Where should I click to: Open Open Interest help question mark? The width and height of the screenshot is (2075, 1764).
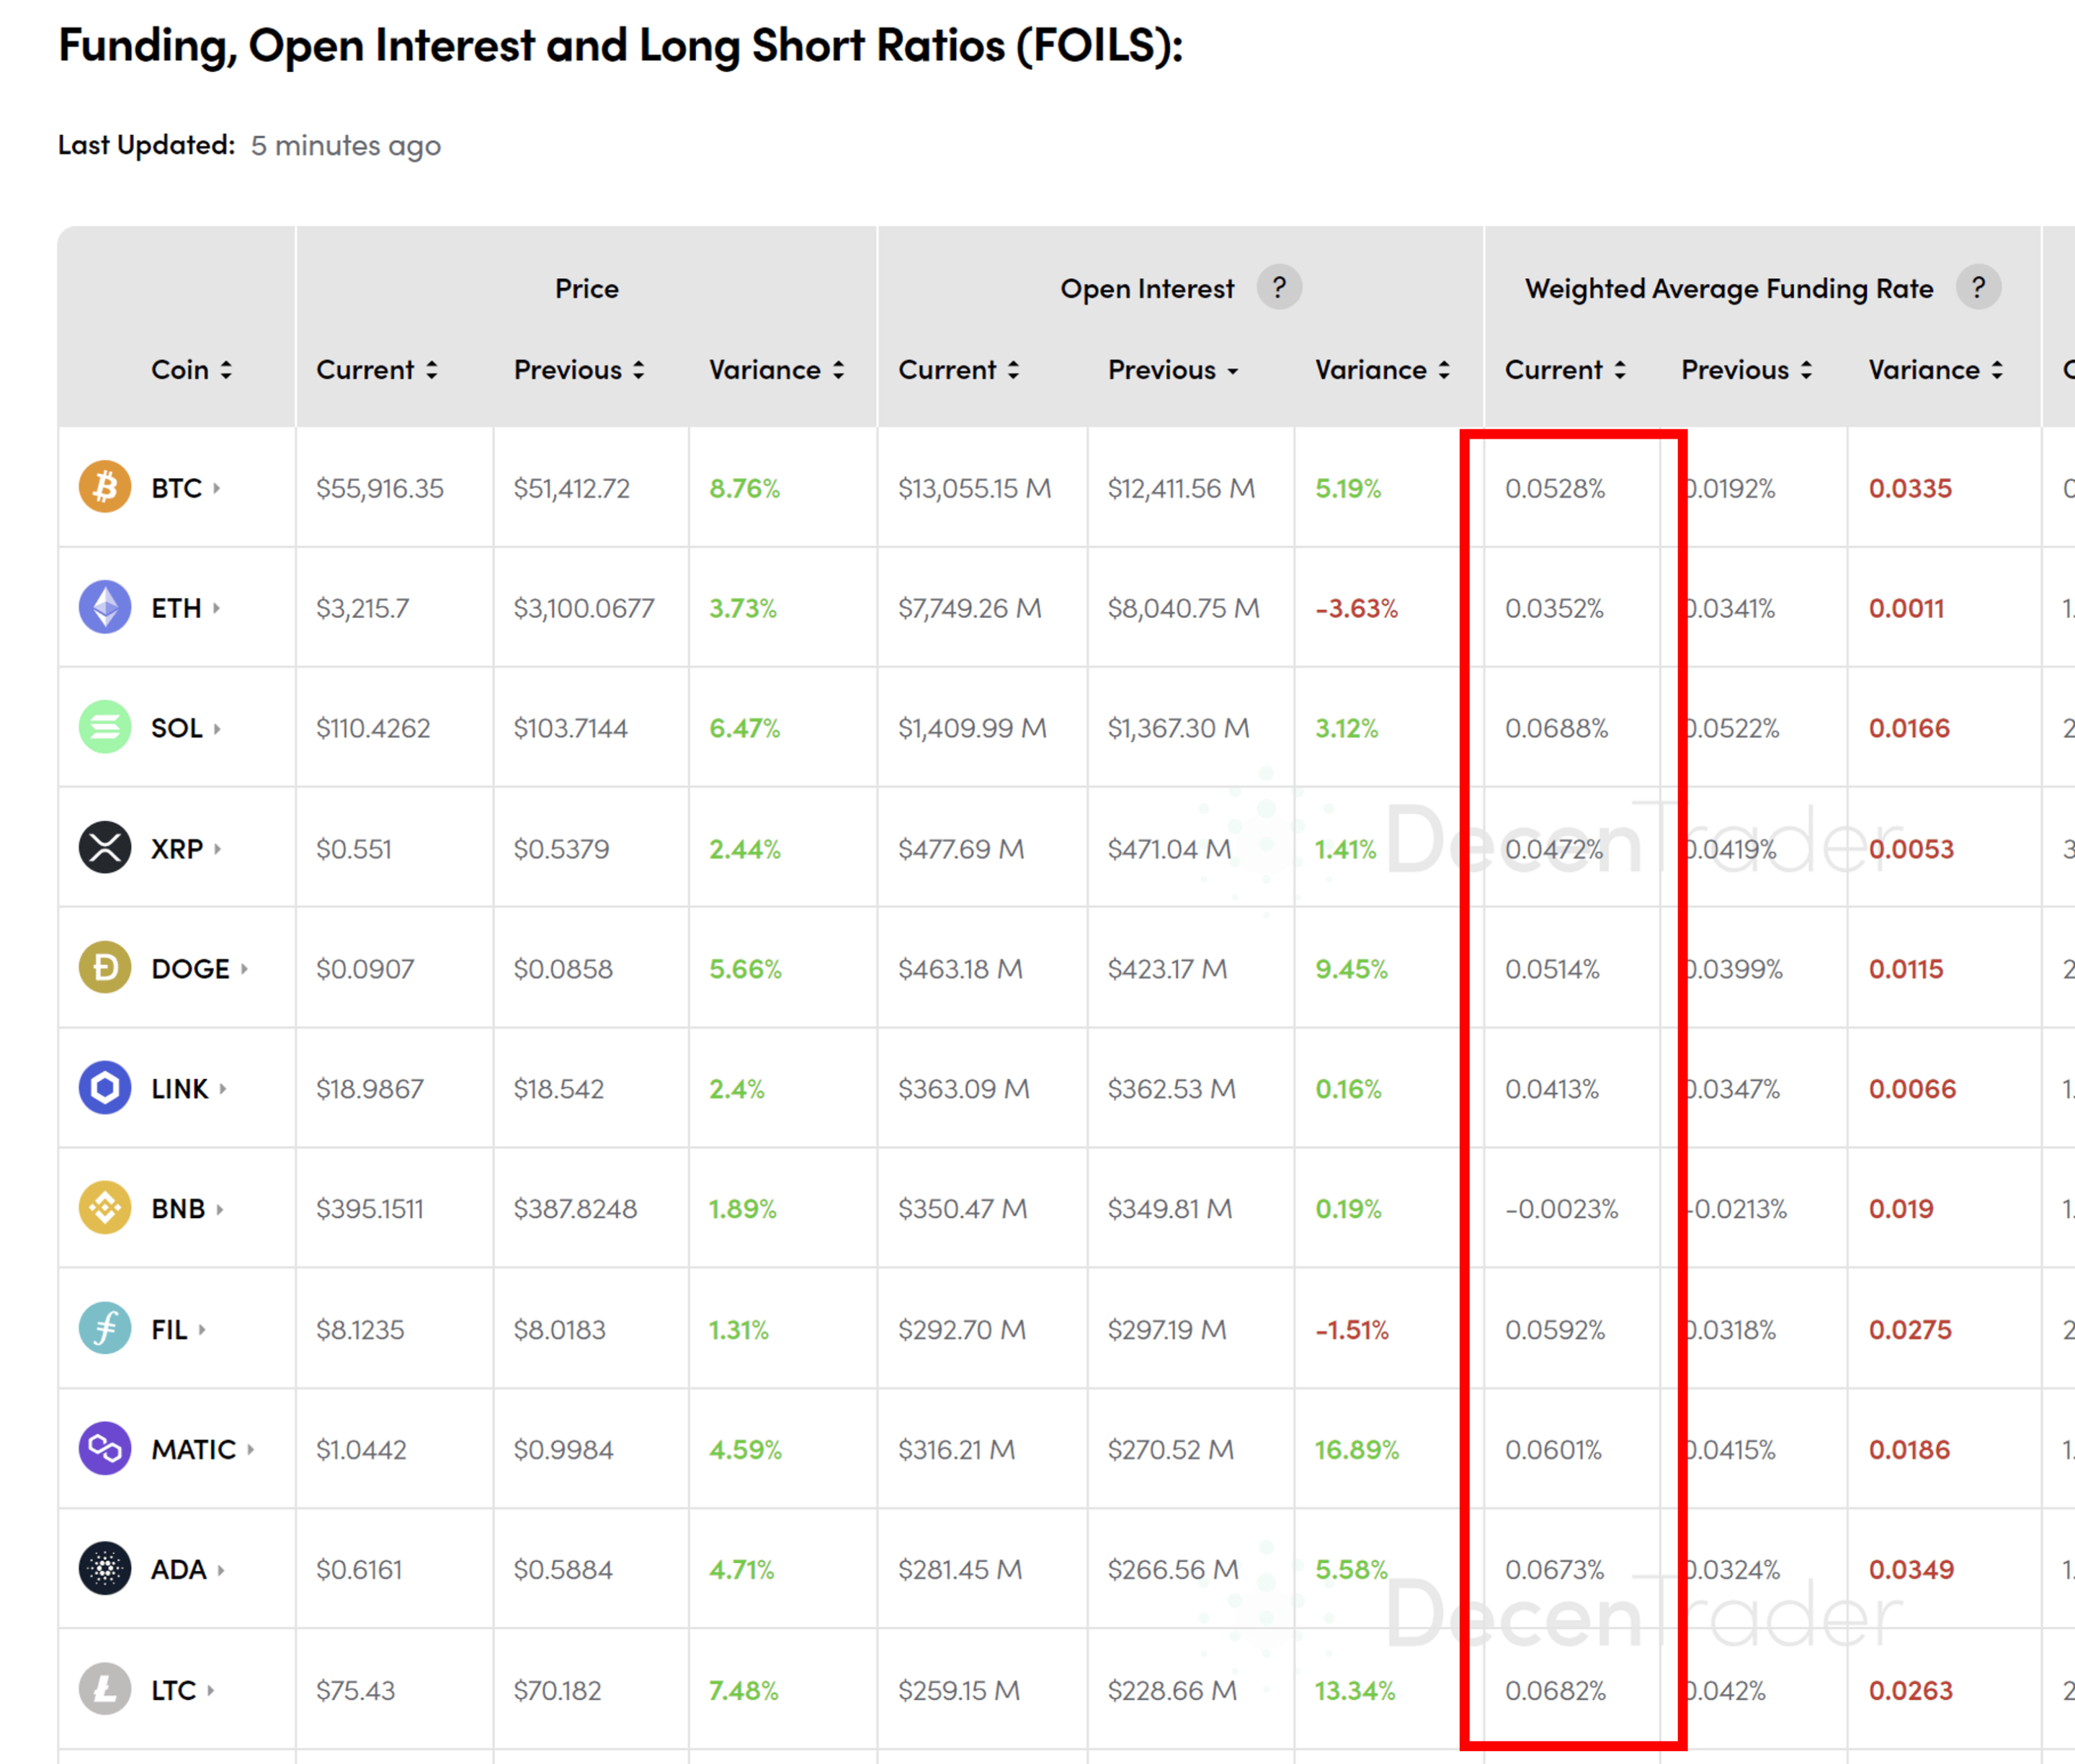1278,288
